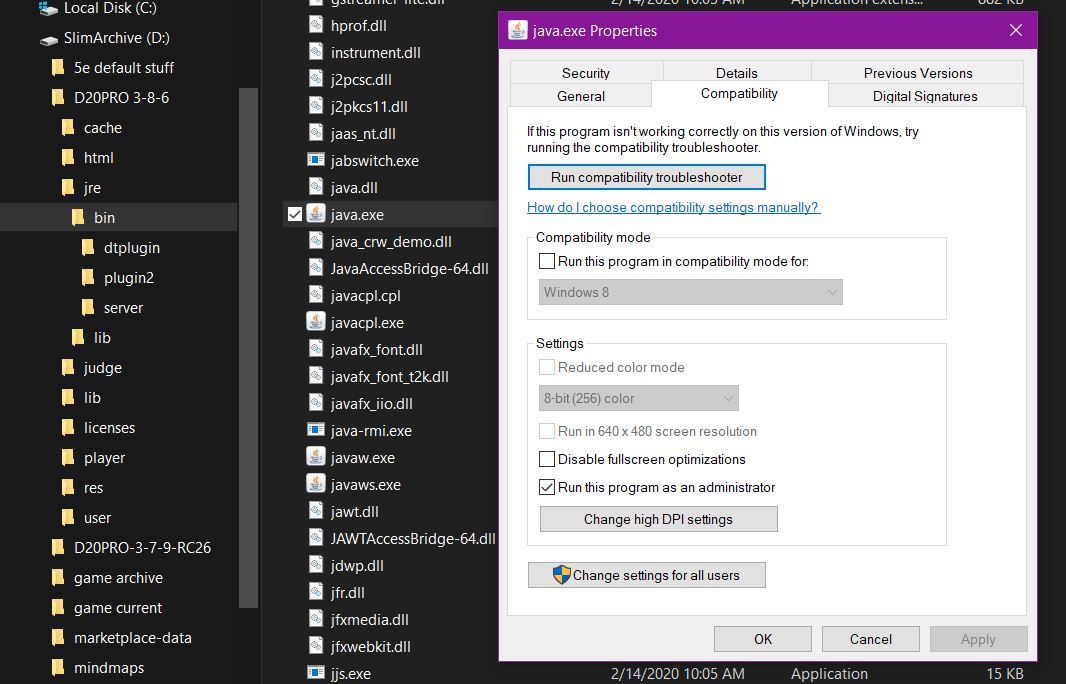Image resolution: width=1066 pixels, height=684 pixels.
Task: Click the java.exe Java cup icon in file list
Action: (x=316, y=214)
